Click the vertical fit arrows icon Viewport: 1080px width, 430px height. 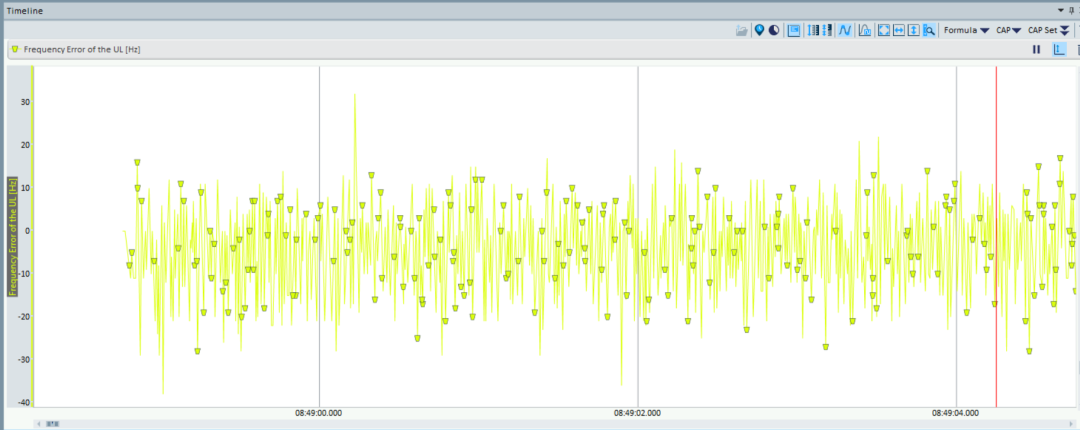914,30
